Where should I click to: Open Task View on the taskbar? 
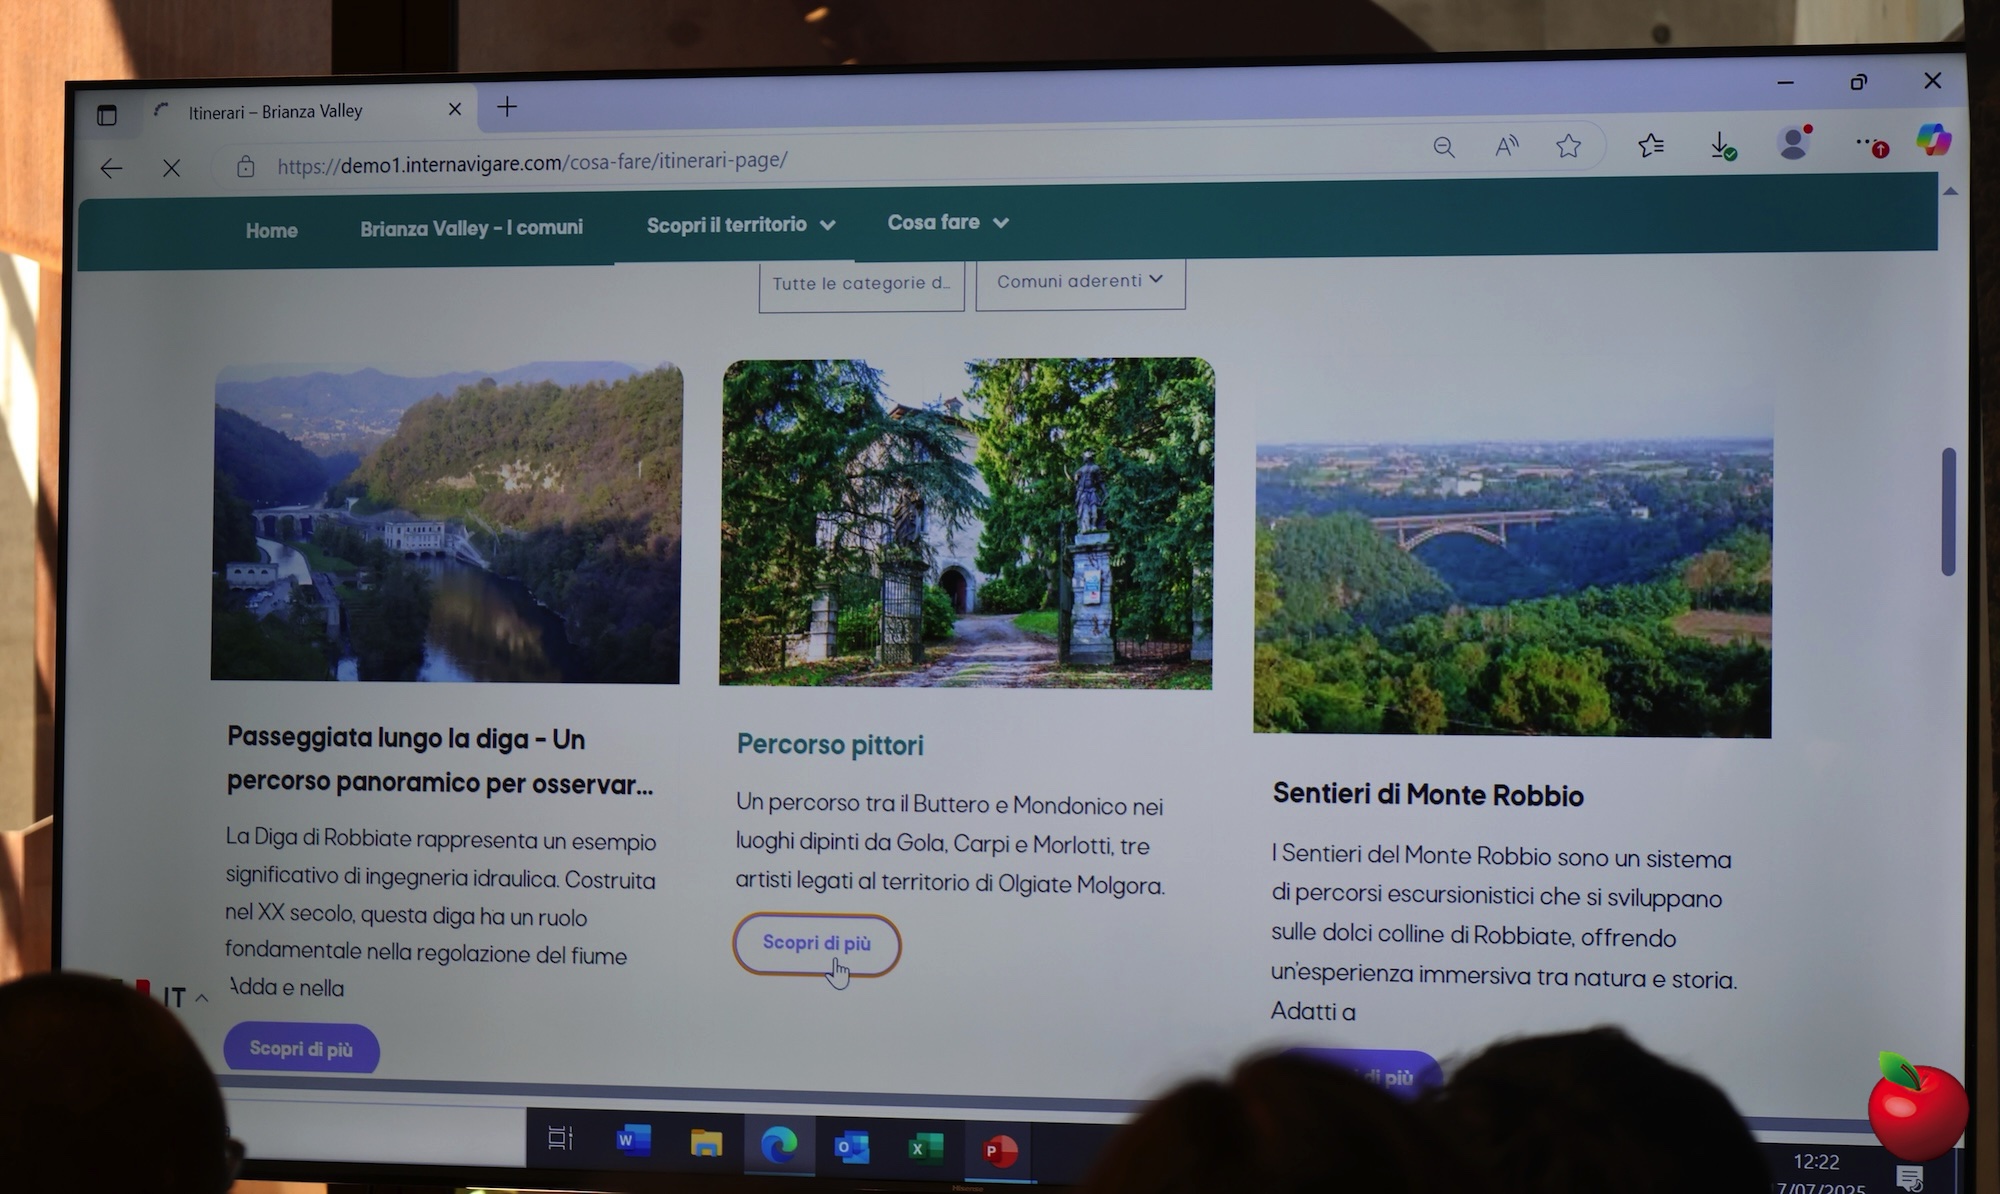[560, 1138]
